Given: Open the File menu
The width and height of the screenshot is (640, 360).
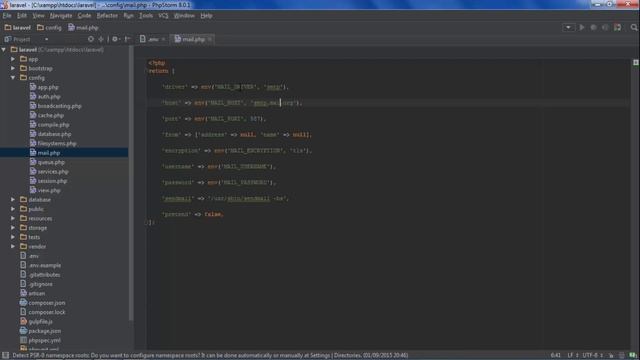Looking at the screenshot, I should [7, 16].
